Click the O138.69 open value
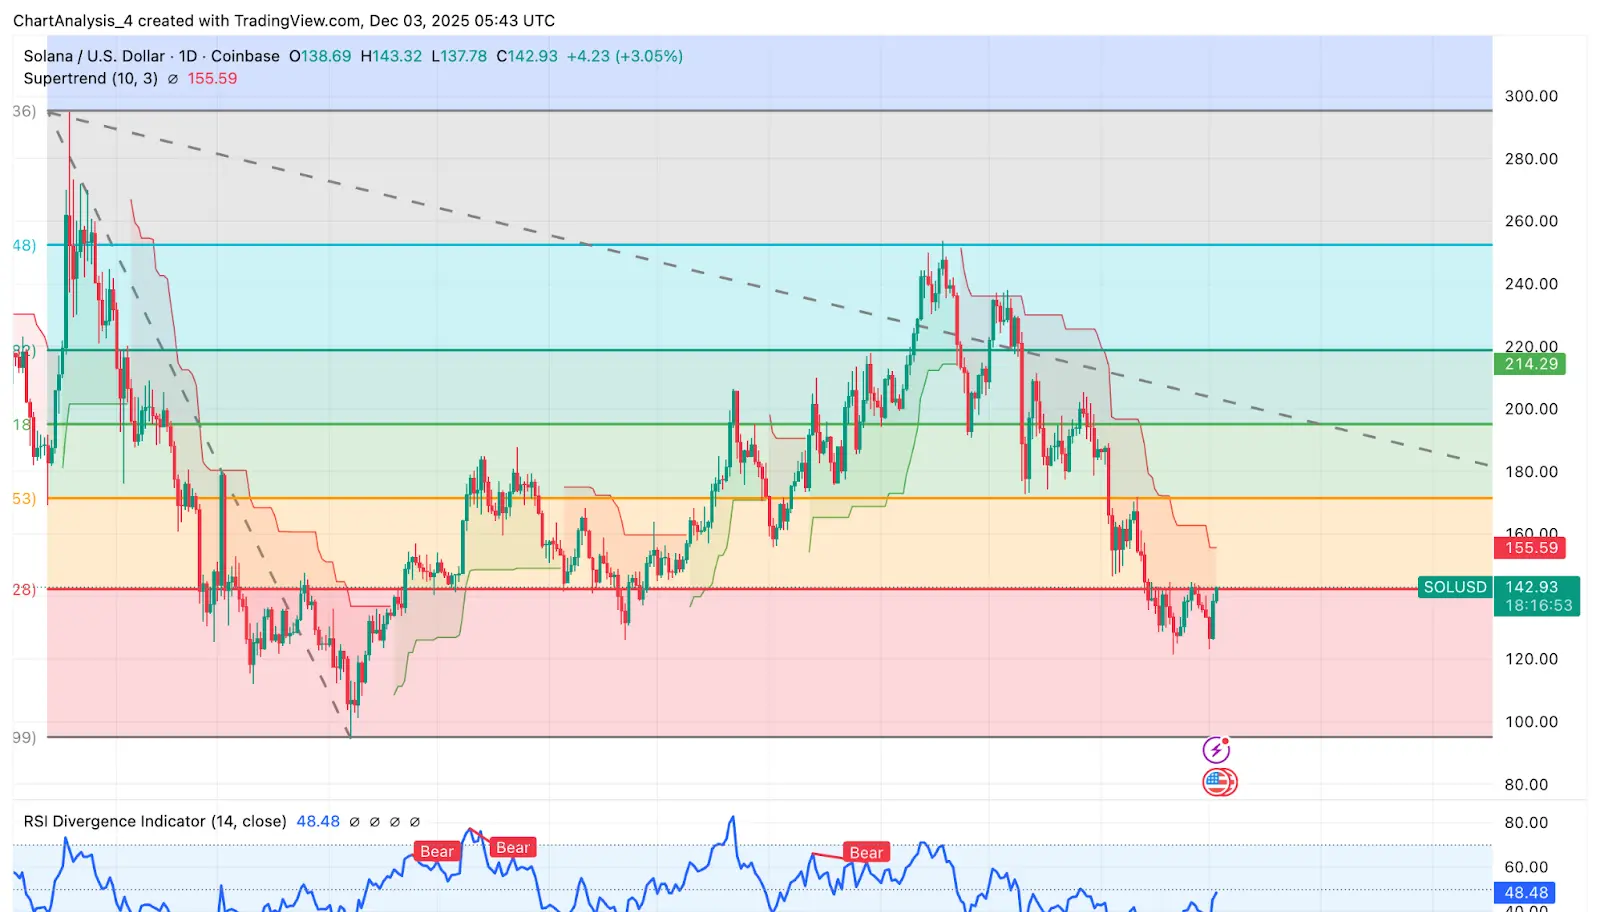 coord(320,56)
